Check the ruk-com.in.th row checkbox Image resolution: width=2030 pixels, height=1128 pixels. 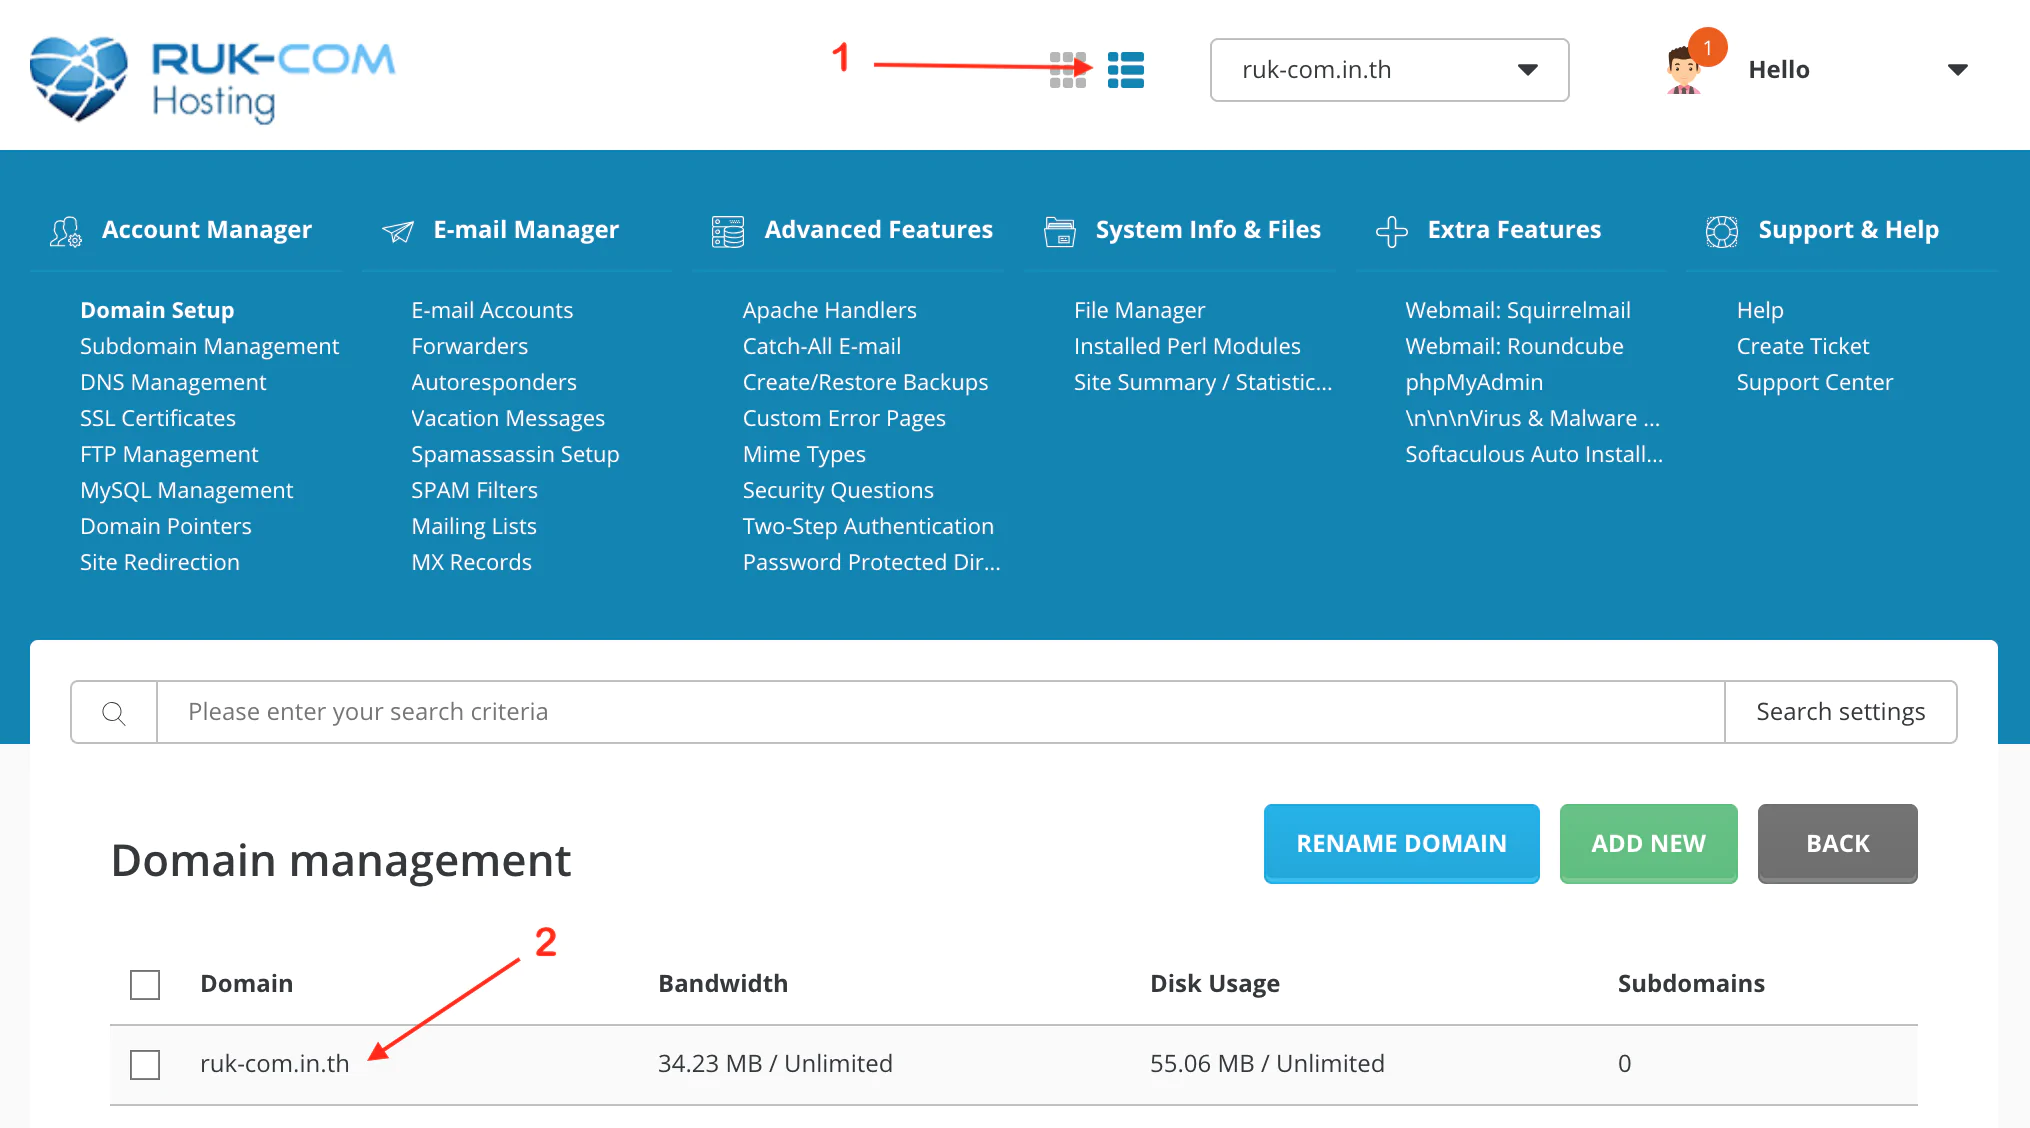point(145,1065)
